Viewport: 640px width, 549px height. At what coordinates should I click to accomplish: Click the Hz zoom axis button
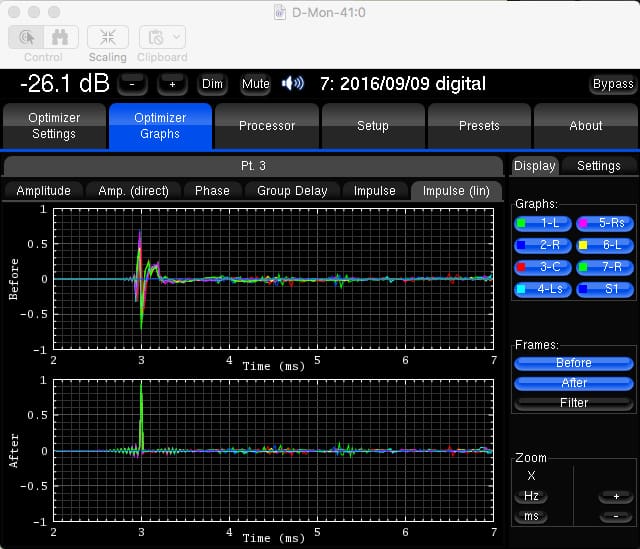(531, 496)
